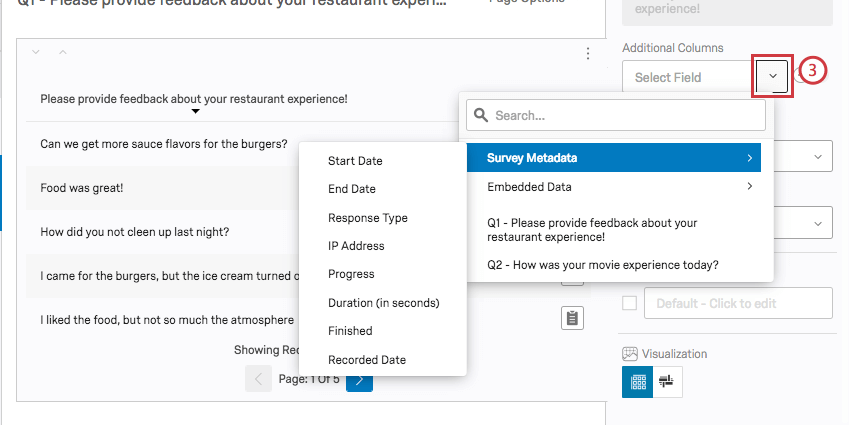850x425 pixels.
Task: Choose the Q2 movie experience question
Action: [603, 265]
